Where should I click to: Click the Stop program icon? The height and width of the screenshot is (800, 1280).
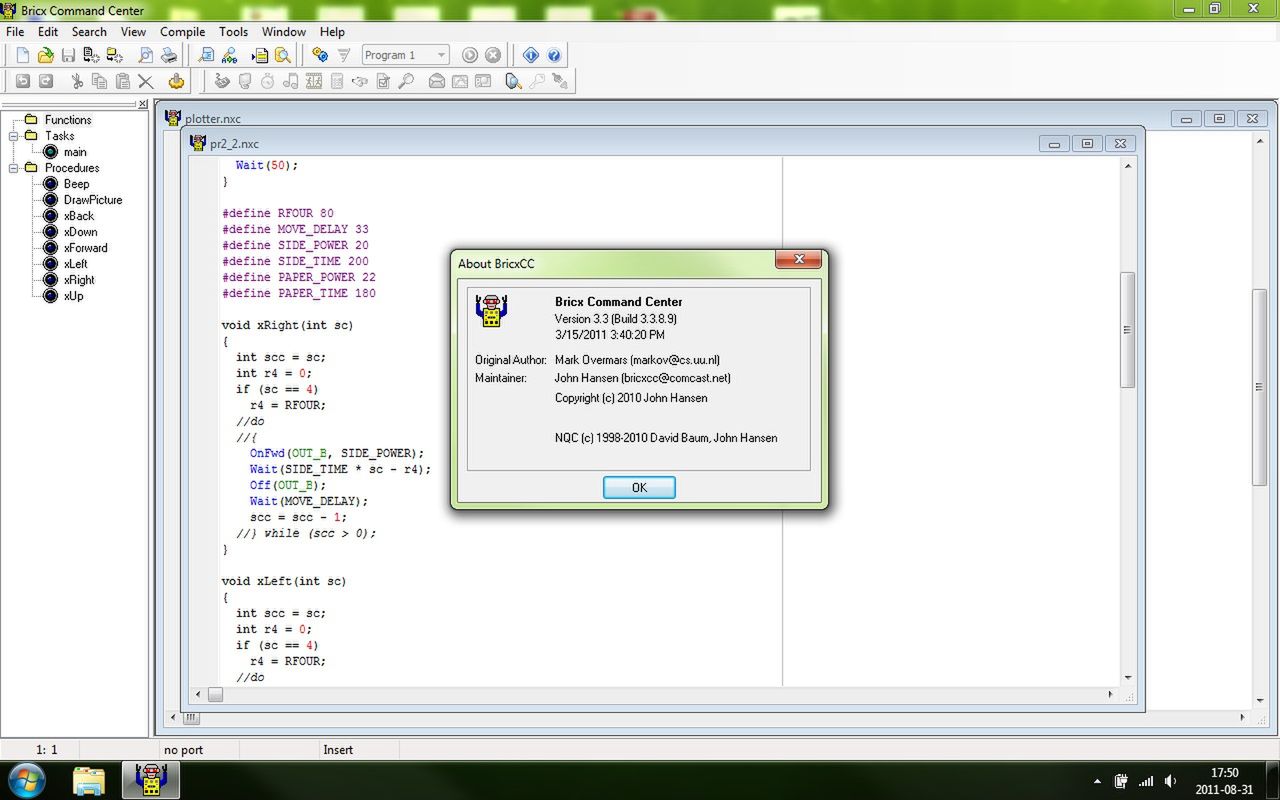(492, 55)
